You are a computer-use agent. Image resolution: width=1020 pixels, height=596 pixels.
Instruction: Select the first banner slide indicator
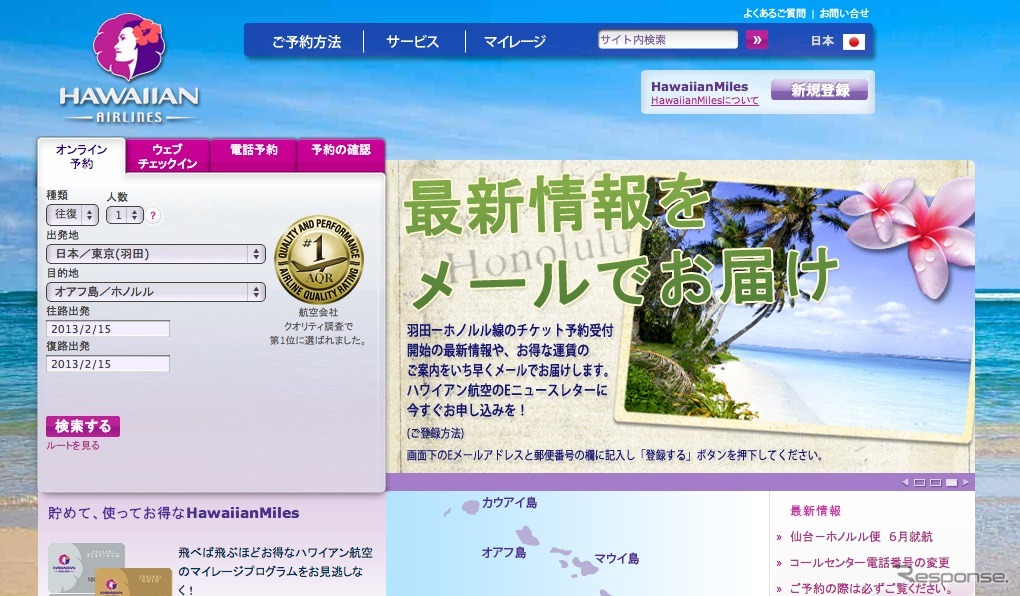click(919, 482)
